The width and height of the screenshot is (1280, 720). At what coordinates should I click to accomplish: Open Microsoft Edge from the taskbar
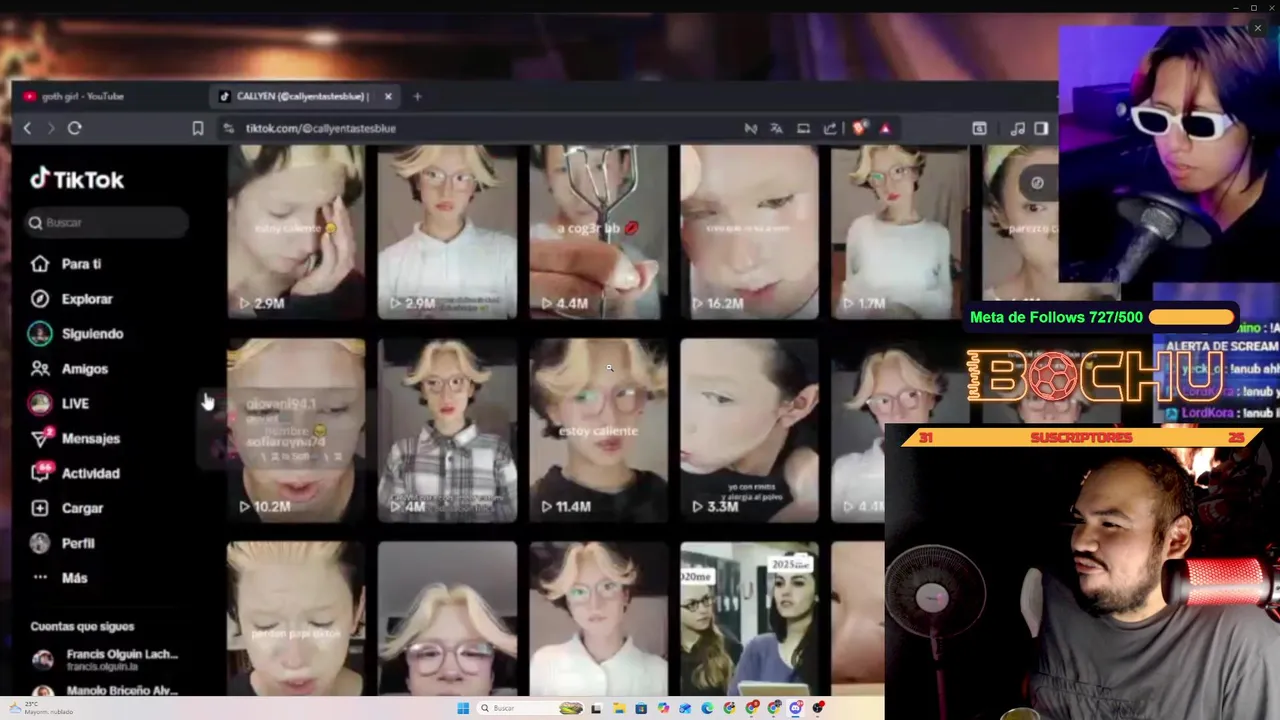click(x=707, y=708)
